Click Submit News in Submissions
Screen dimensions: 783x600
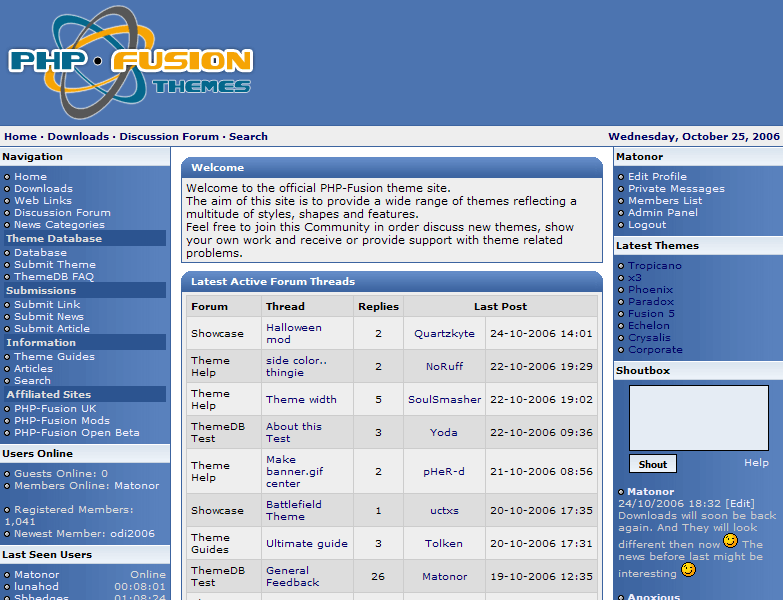[x=49, y=316]
